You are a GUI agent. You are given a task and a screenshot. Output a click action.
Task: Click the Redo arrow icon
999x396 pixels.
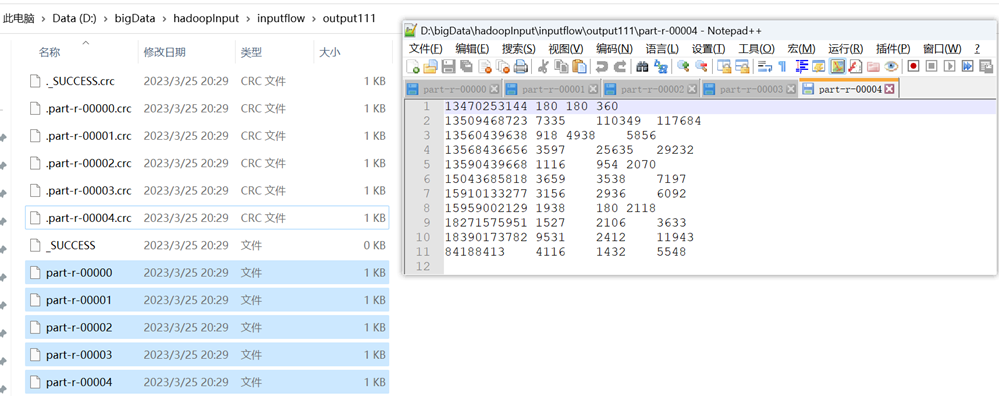point(620,66)
